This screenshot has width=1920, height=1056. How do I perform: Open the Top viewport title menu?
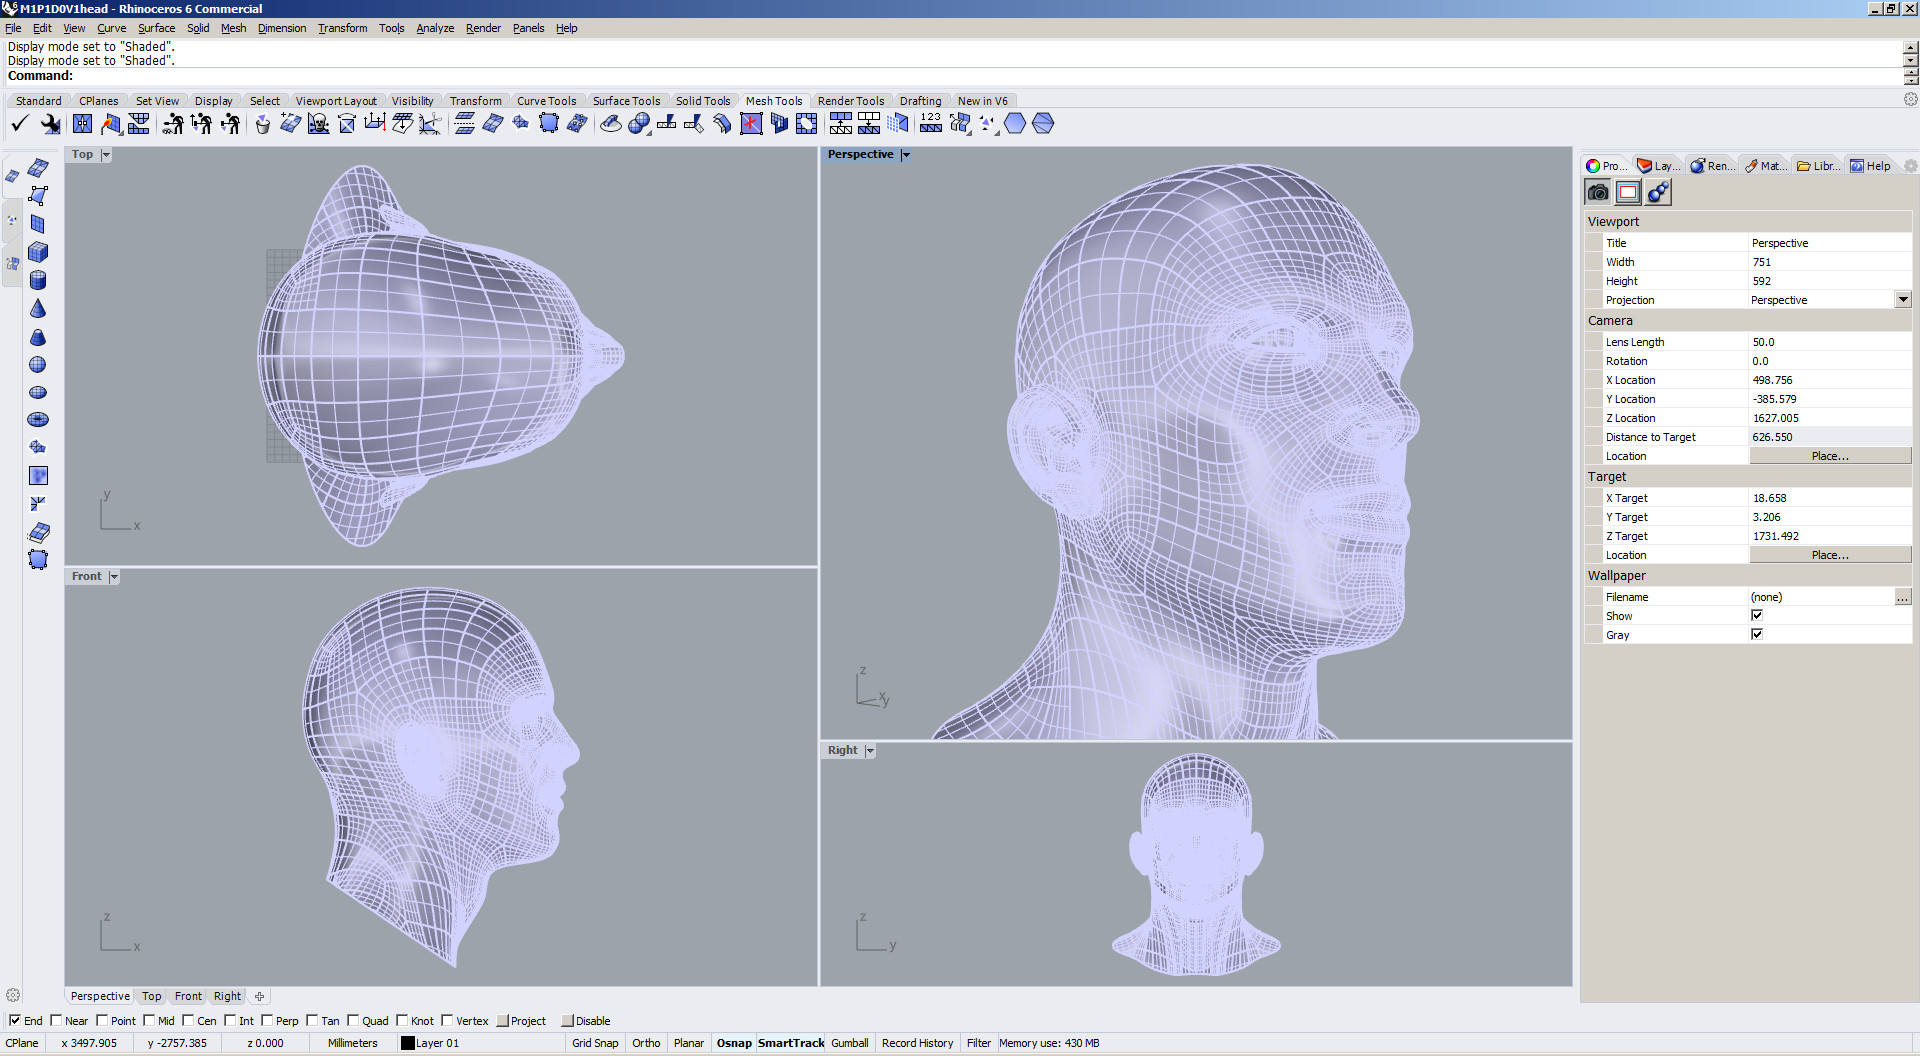104,154
